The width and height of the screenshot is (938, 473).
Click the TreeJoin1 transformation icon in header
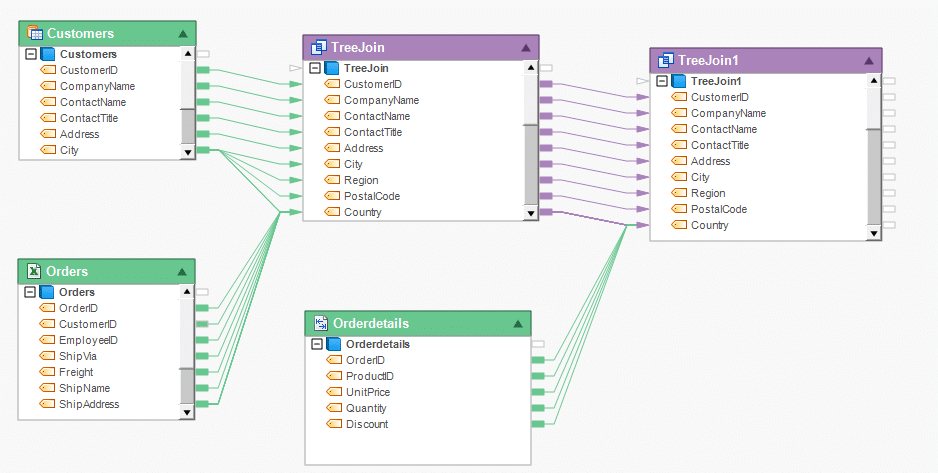pos(665,60)
